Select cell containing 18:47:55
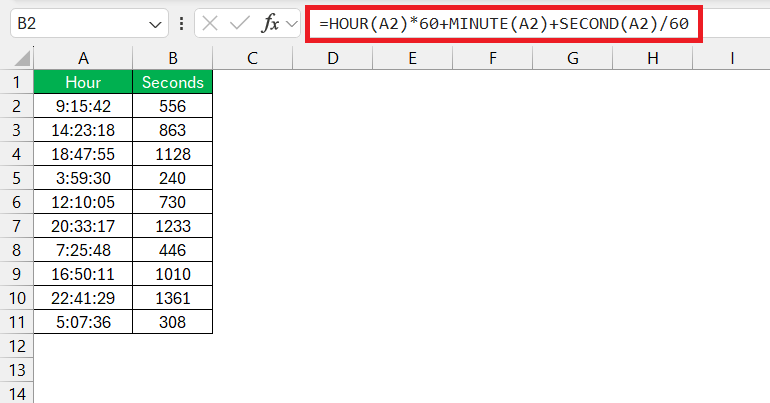The height and width of the screenshot is (403, 770). (83, 154)
